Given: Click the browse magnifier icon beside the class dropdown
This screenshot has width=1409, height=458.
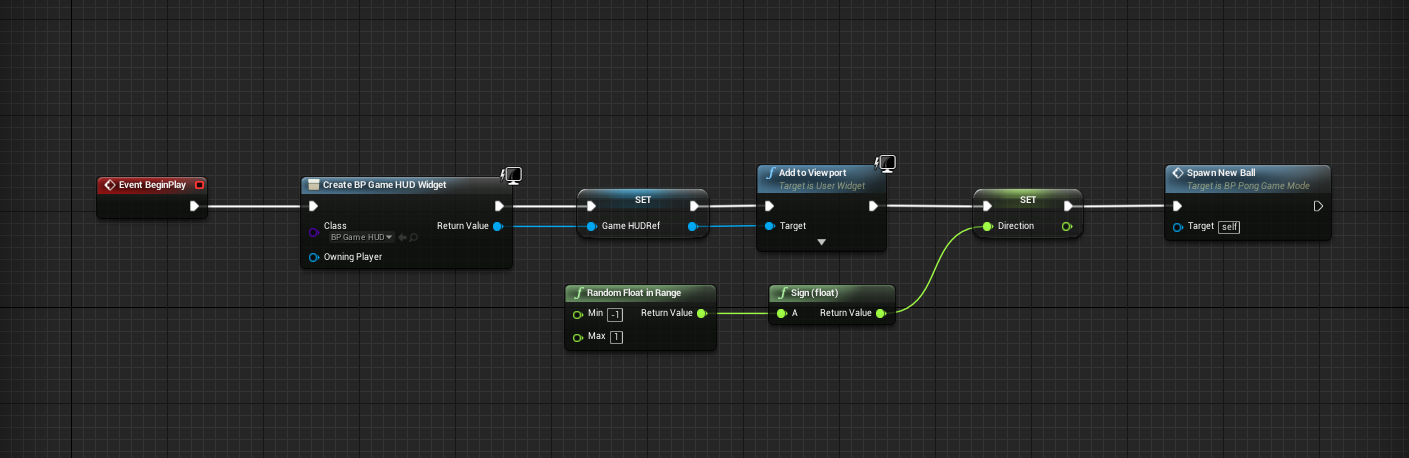Looking at the screenshot, I should pos(413,237).
